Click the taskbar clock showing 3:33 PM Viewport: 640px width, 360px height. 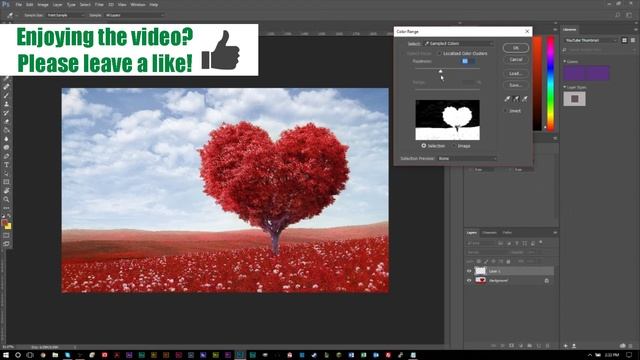pos(612,355)
